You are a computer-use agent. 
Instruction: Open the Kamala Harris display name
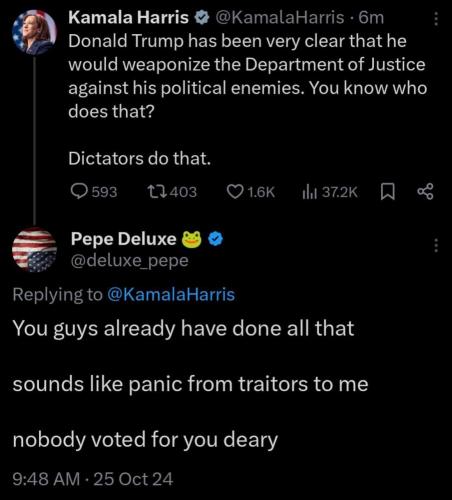point(128,18)
